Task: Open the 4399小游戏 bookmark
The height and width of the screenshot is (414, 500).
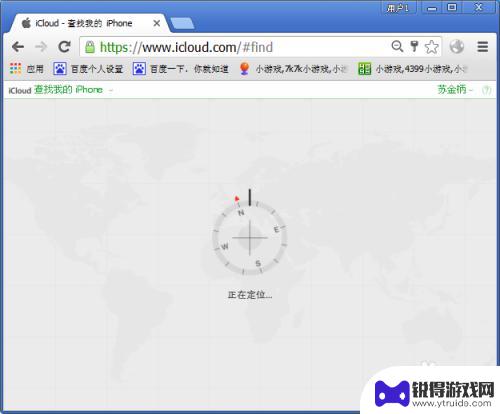Action: [413, 69]
